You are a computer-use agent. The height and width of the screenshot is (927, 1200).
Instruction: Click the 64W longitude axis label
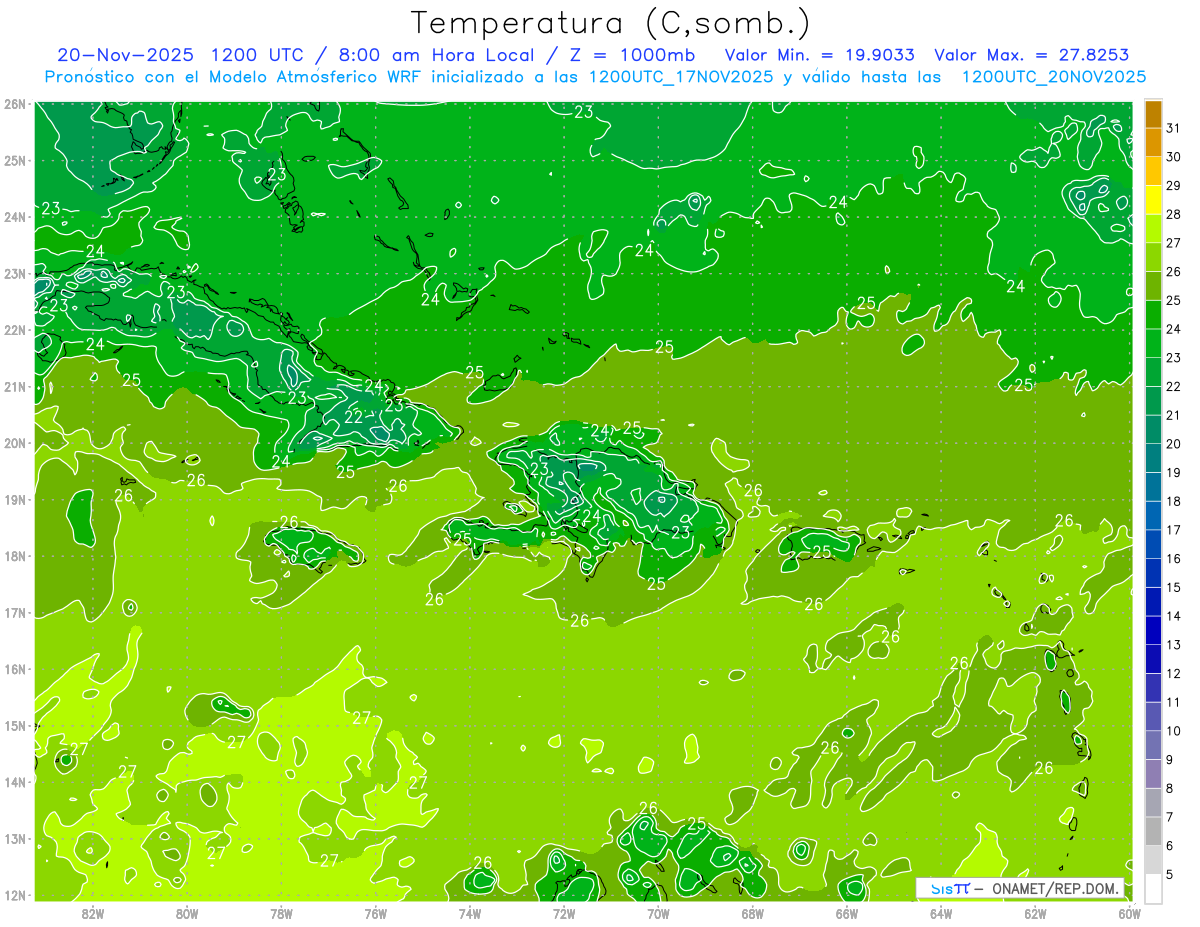coord(941,912)
